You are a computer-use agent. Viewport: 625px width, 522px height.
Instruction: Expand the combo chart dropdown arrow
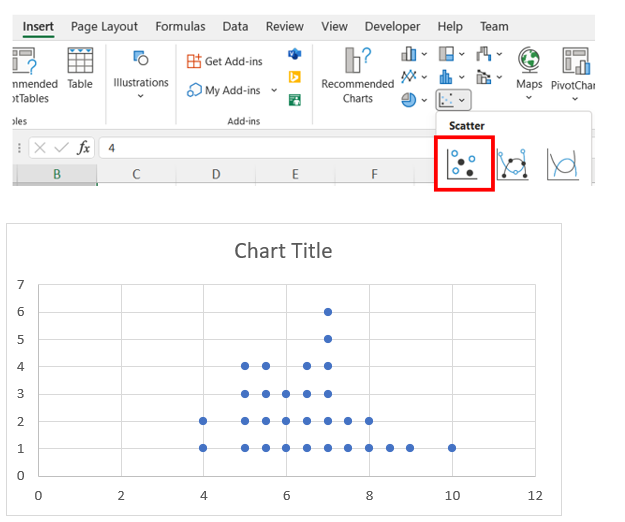pos(499,77)
